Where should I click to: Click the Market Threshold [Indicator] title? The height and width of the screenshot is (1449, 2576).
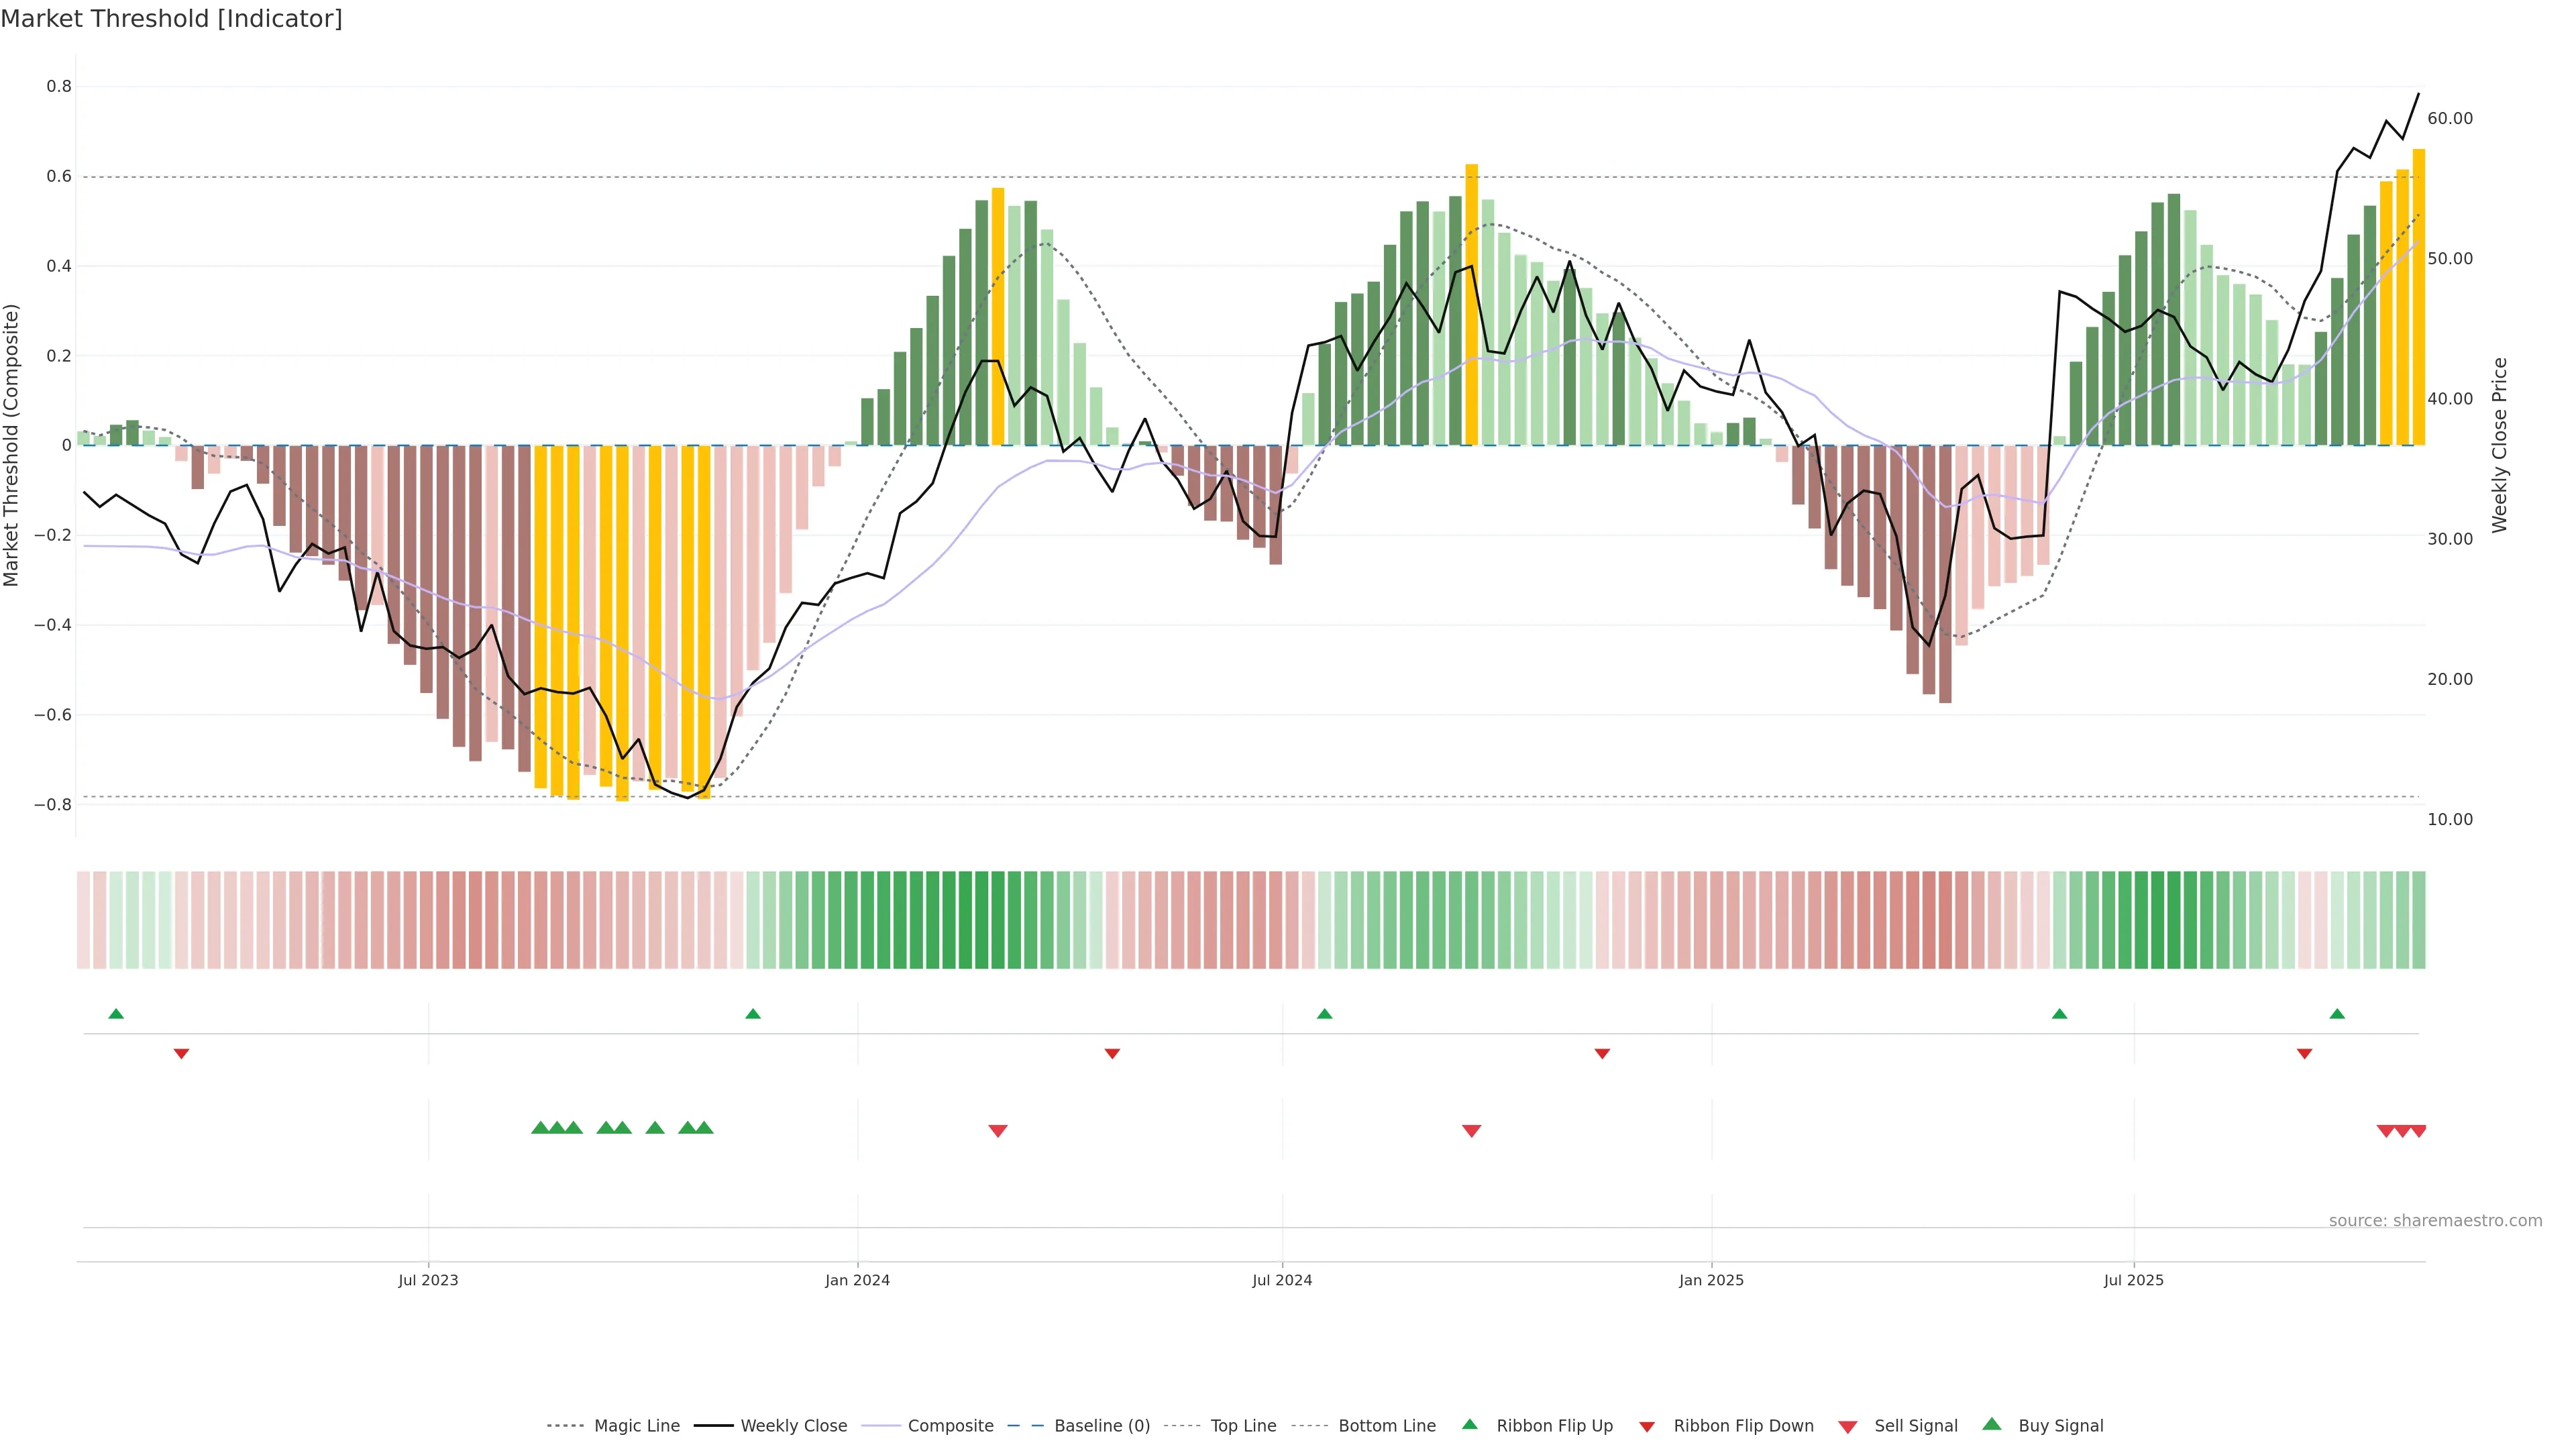tap(172, 19)
